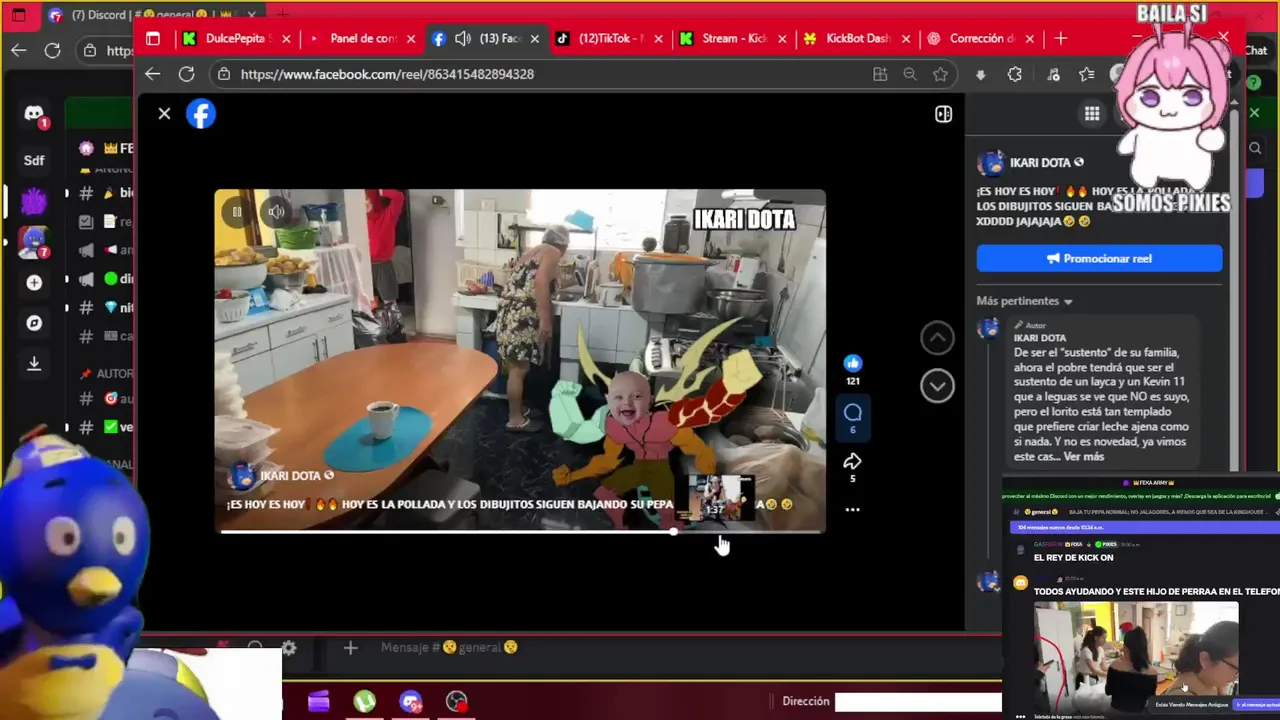Click the browser back arrow in the Facebook window

click(152, 74)
